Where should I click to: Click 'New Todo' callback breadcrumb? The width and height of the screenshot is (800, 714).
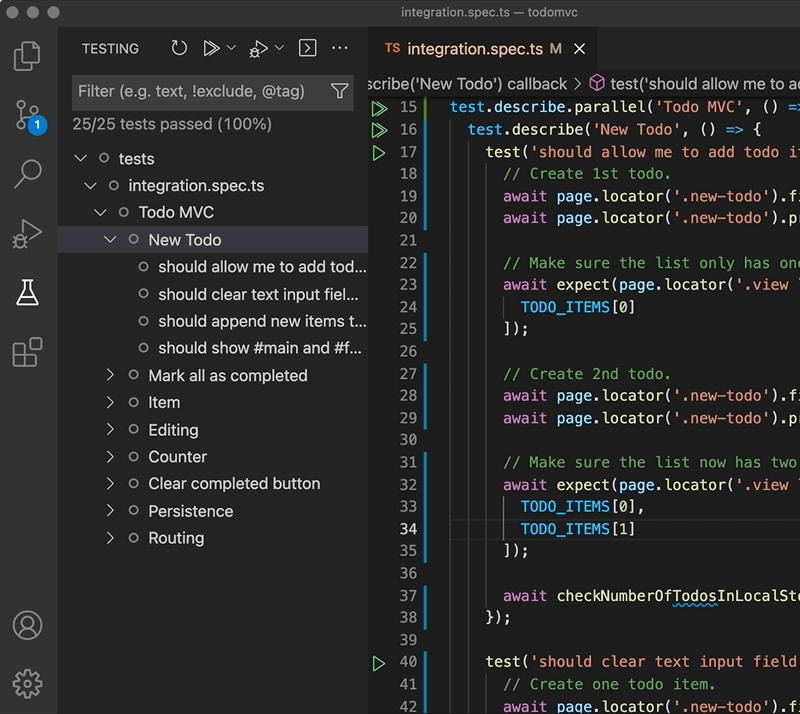click(468, 84)
